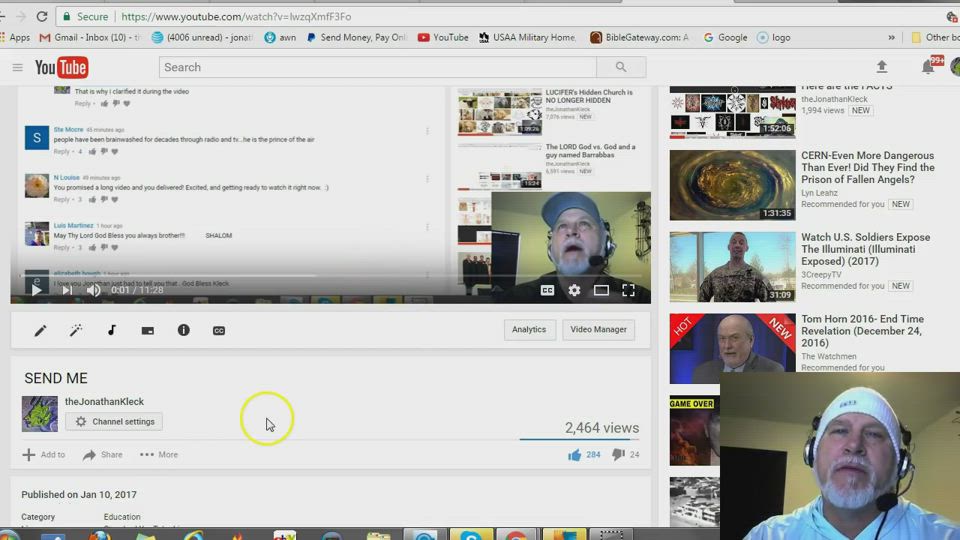This screenshot has height=540, width=960.
Task: Click the Video Manager button
Action: tap(598, 330)
